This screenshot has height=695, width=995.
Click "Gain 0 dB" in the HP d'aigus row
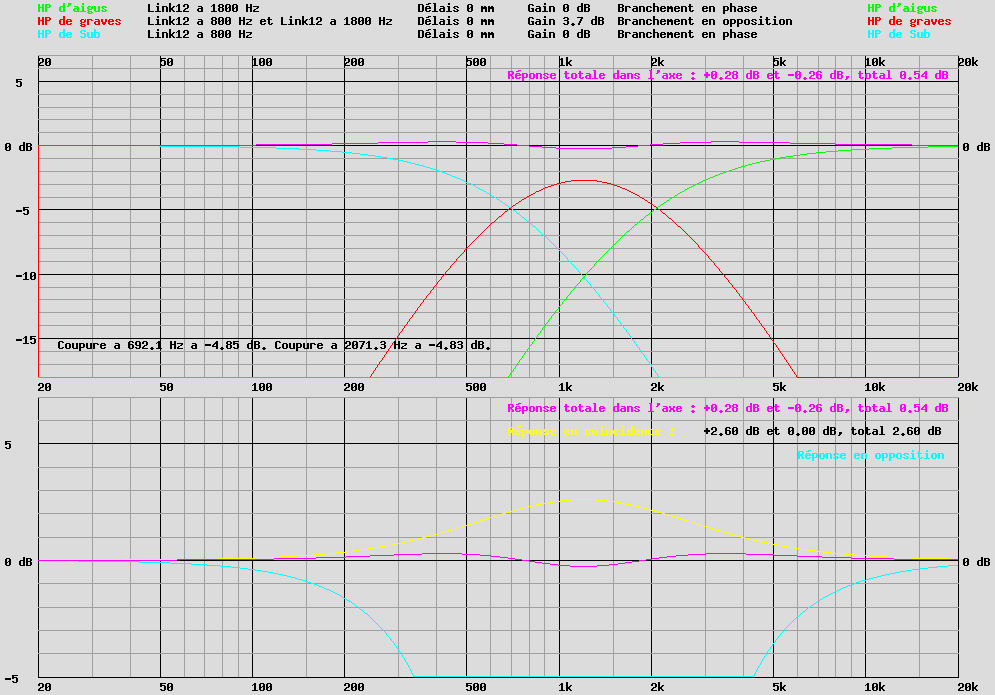(558, 8)
